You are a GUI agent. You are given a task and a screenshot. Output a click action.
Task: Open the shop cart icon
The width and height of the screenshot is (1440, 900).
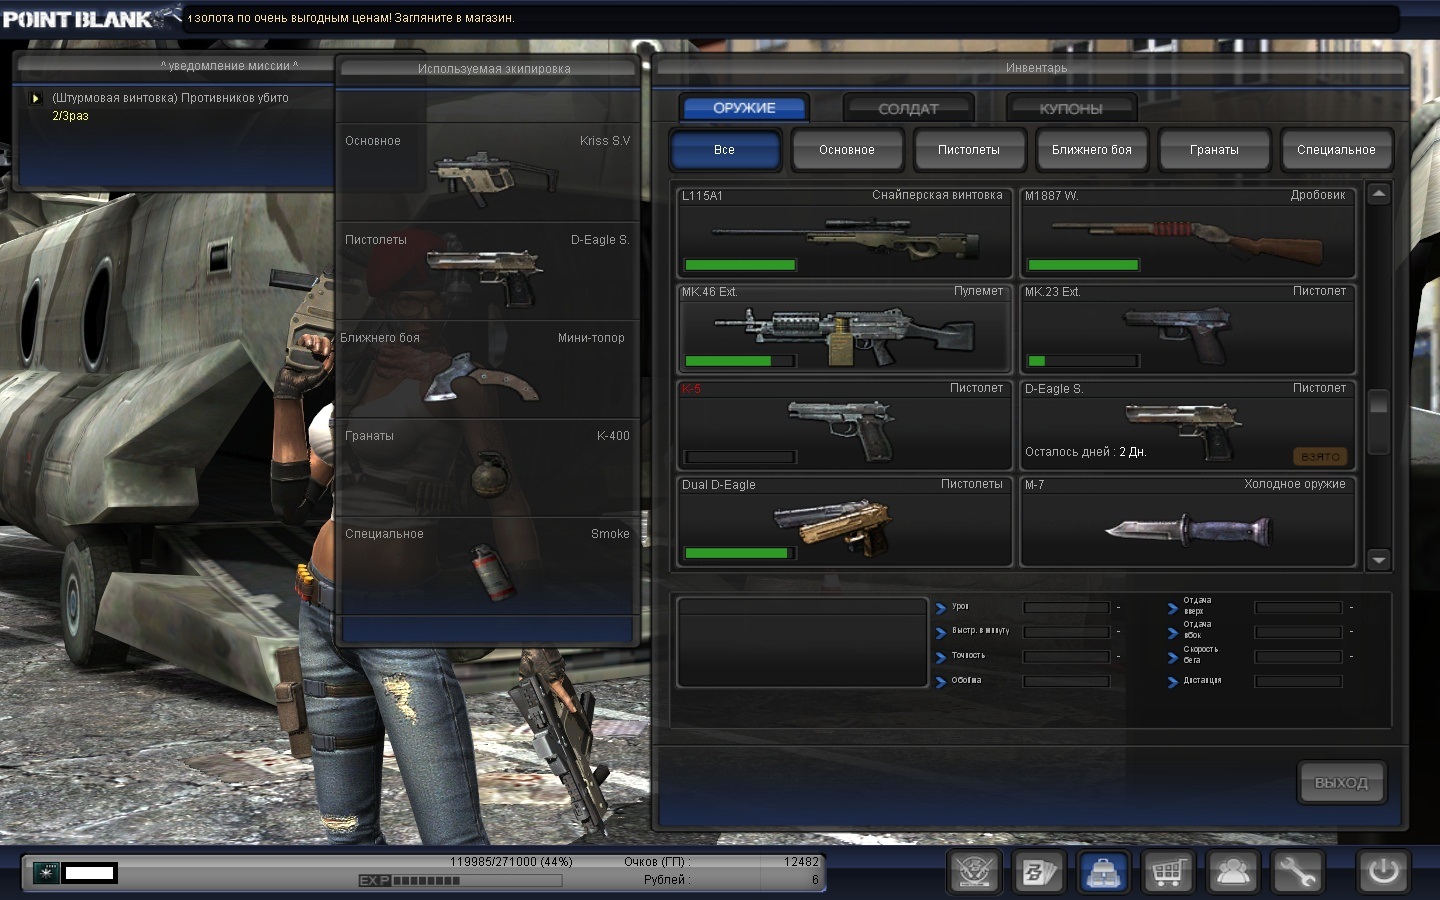tap(1168, 872)
